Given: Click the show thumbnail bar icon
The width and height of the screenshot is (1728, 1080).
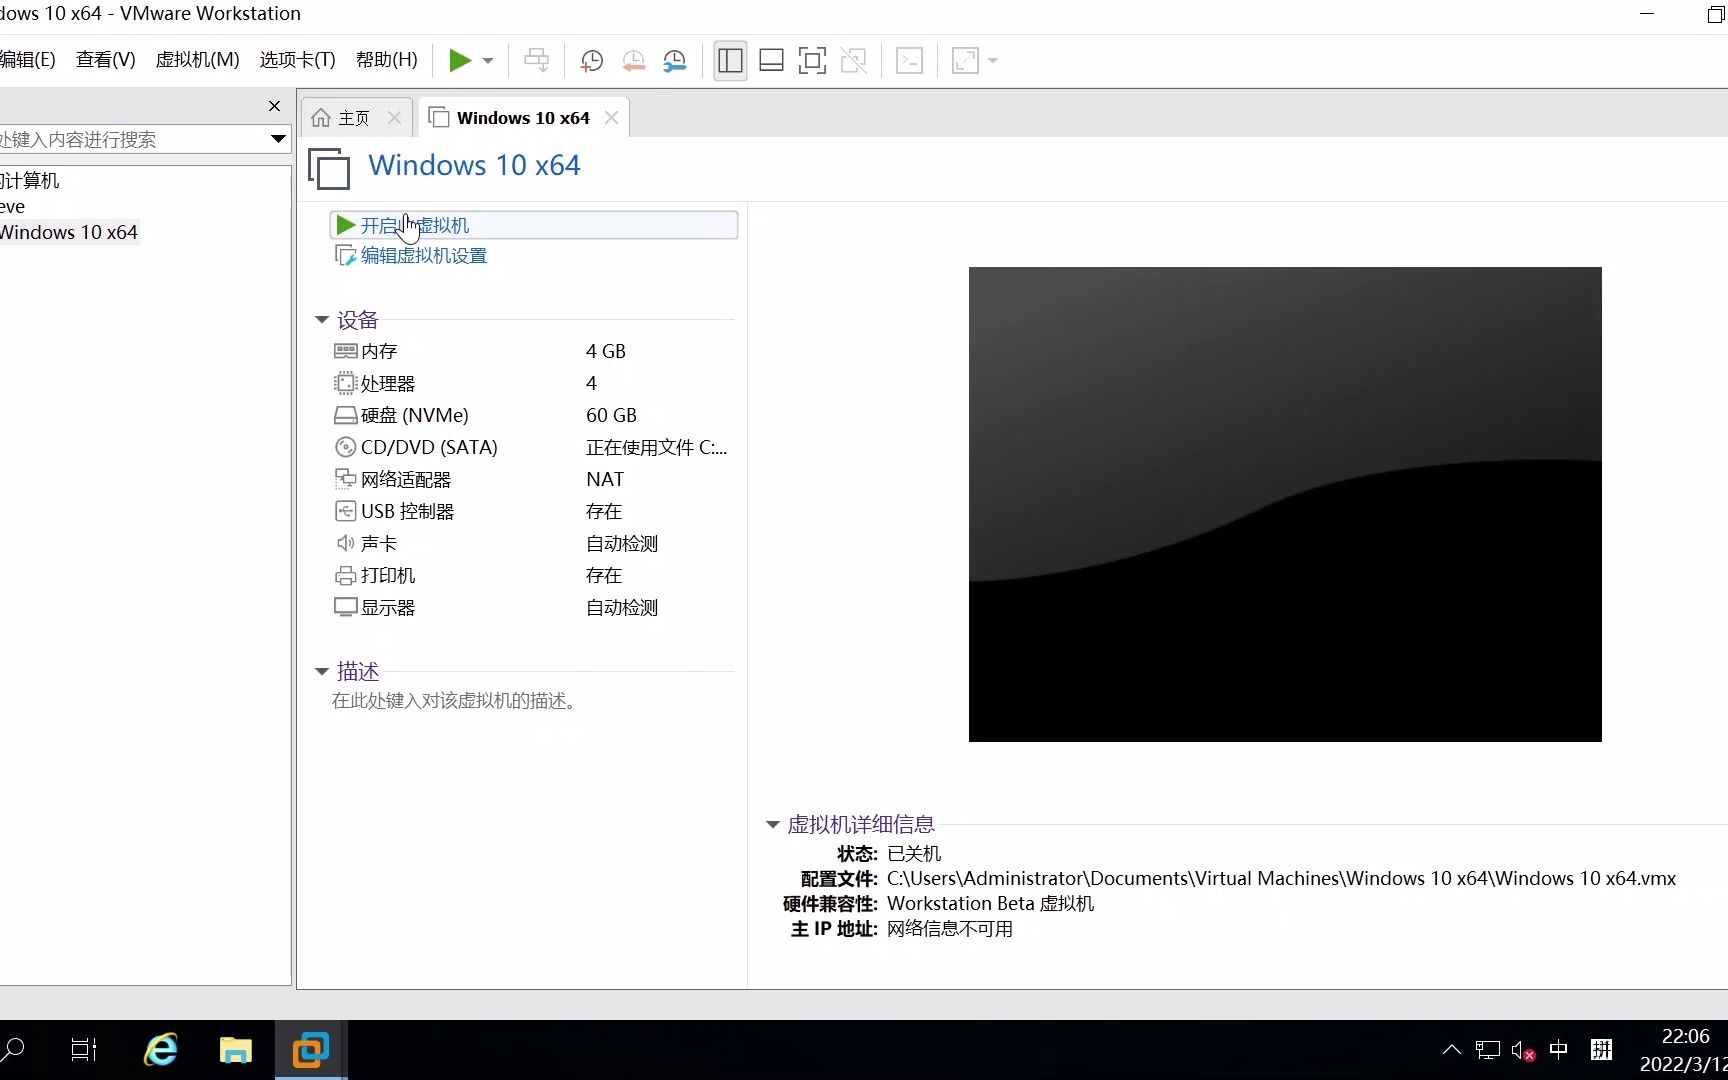Looking at the screenshot, I should coord(771,60).
